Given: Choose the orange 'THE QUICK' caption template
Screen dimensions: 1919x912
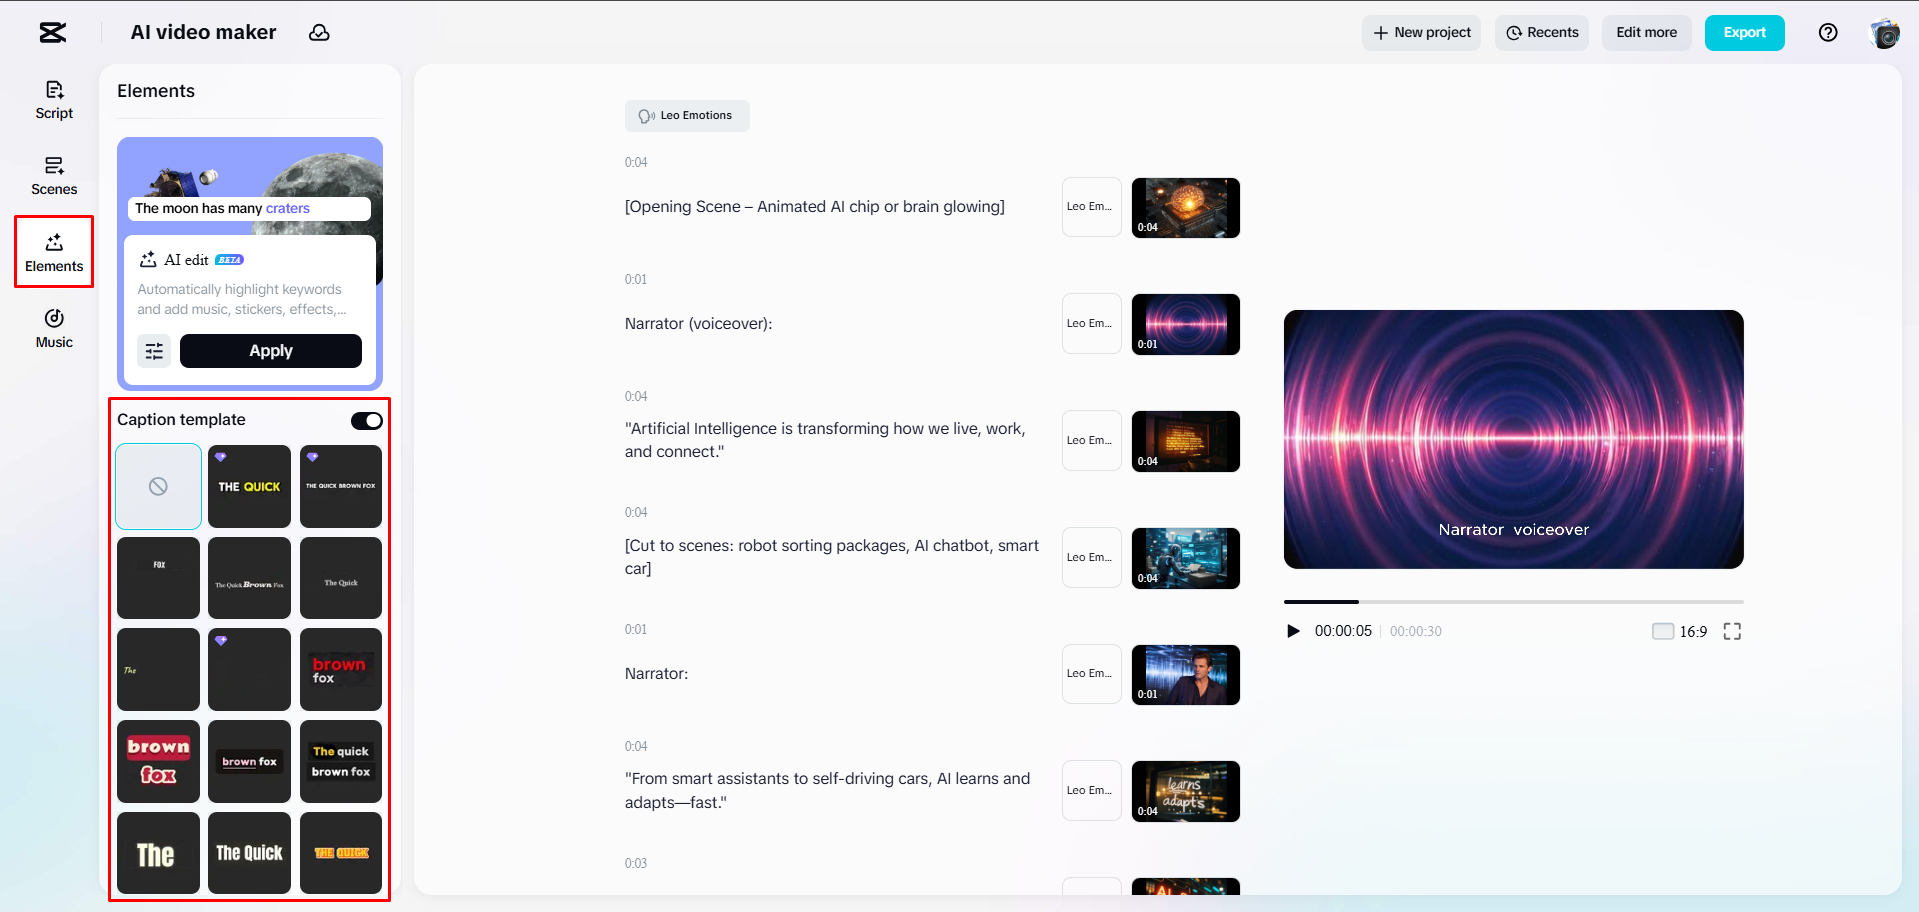Looking at the screenshot, I should (341, 853).
